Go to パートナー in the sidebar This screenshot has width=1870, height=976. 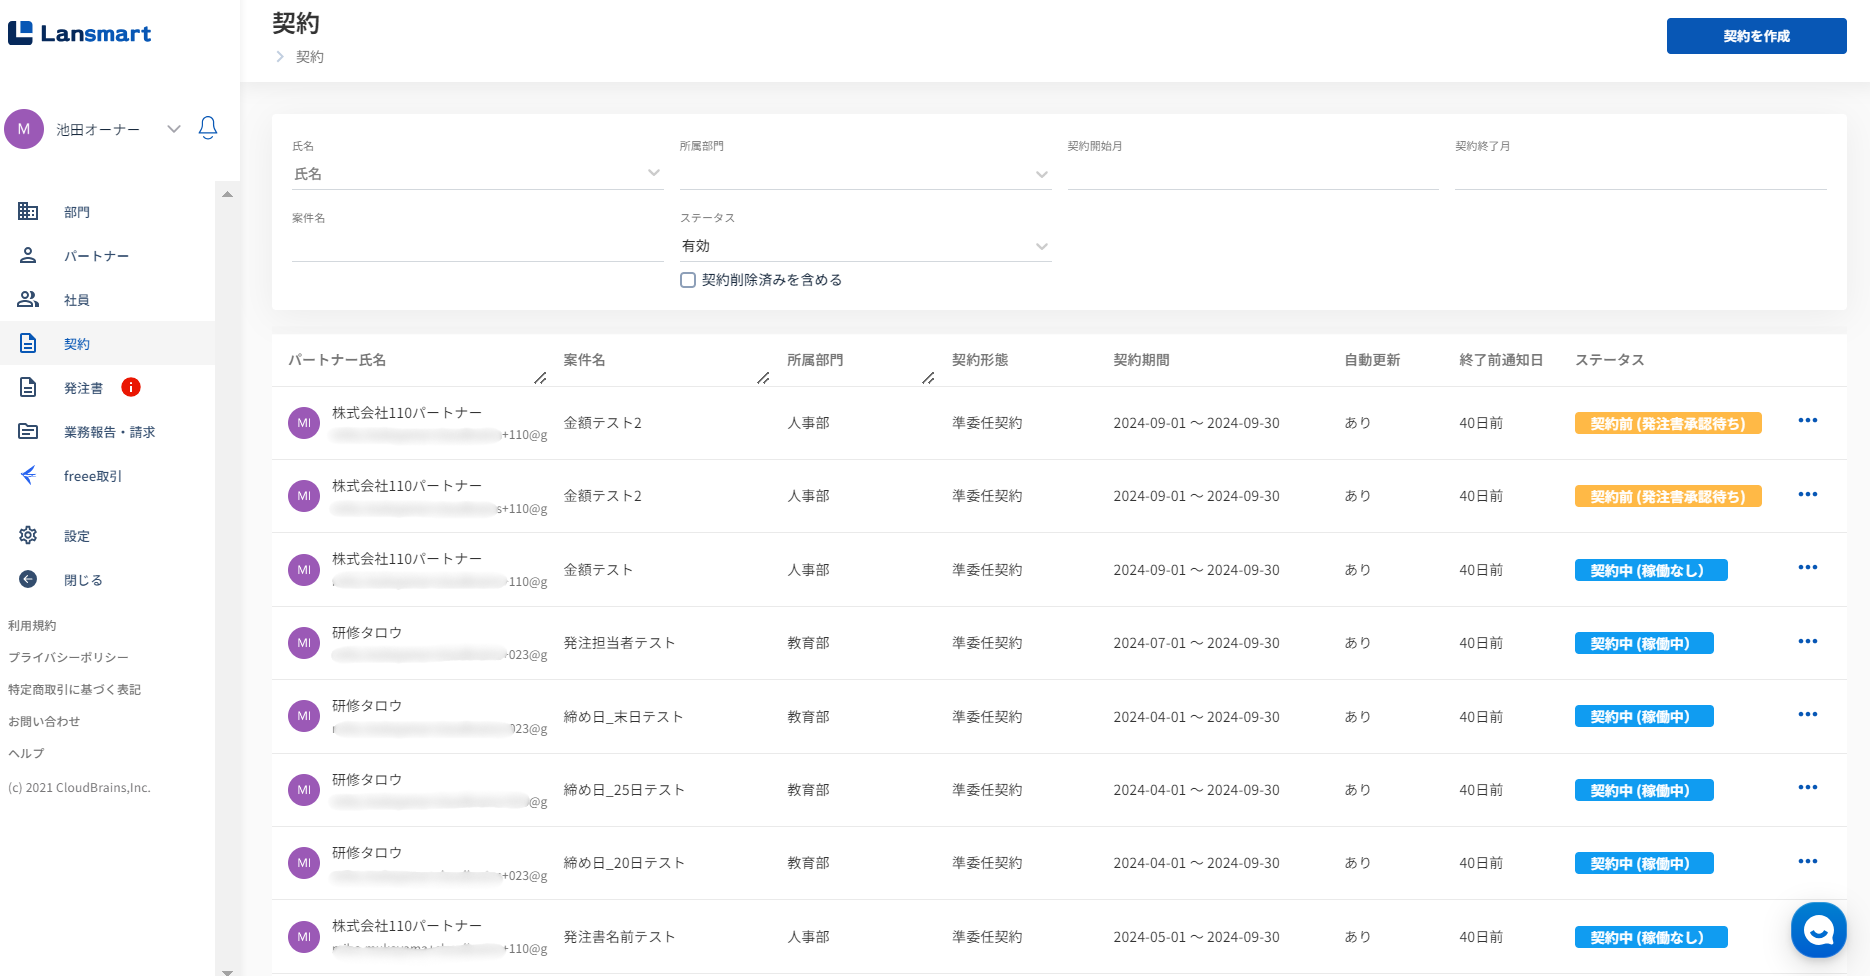[x=96, y=256]
